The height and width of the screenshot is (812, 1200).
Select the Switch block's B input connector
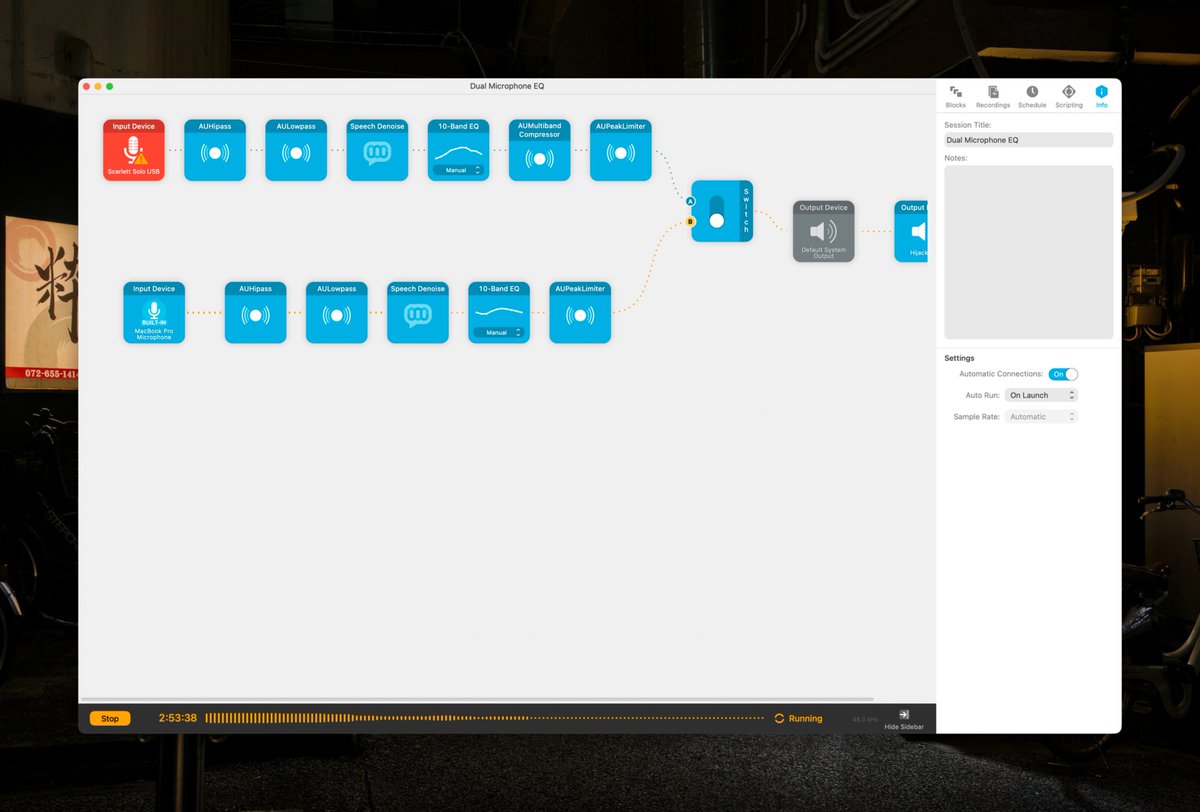click(x=690, y=222)
